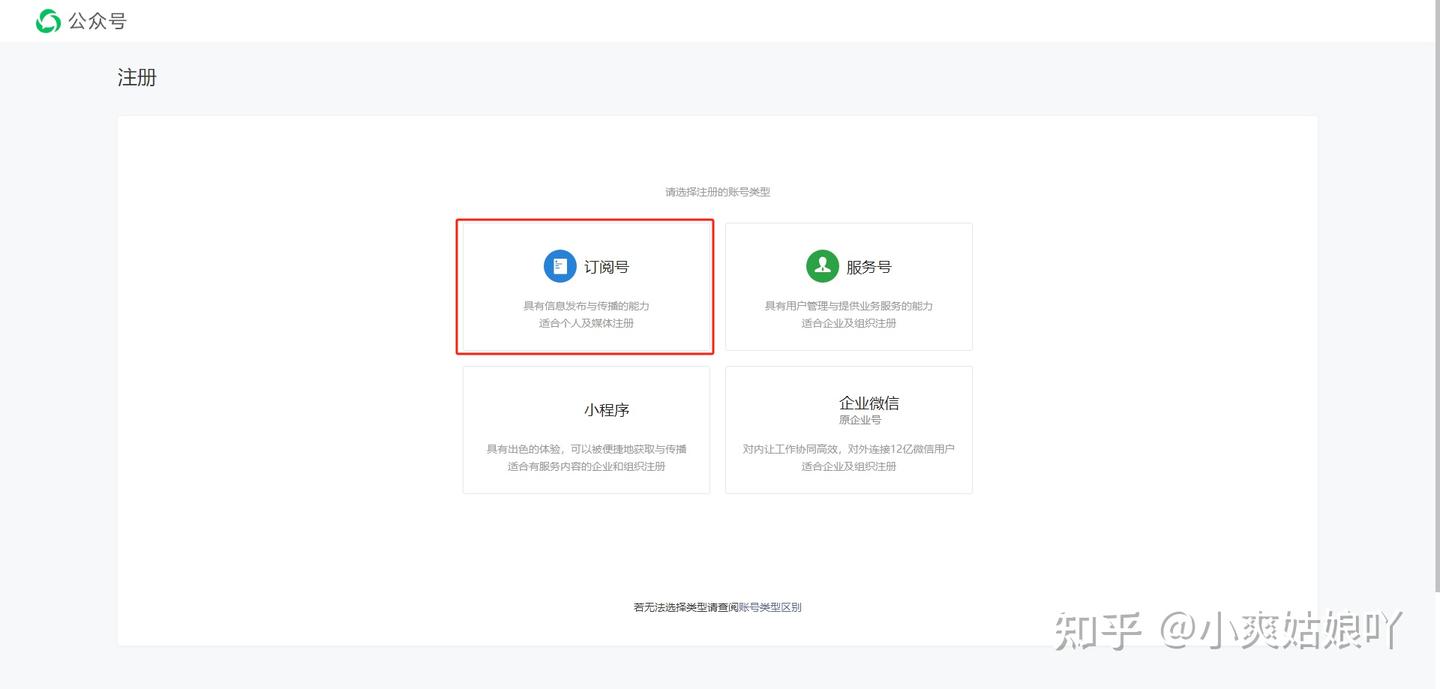Image resolution: width=1440 pixels, height=689 pixels.
Task: Click the 适合有服务内容的企业和组织注册 description
Action: click(586, 466)
